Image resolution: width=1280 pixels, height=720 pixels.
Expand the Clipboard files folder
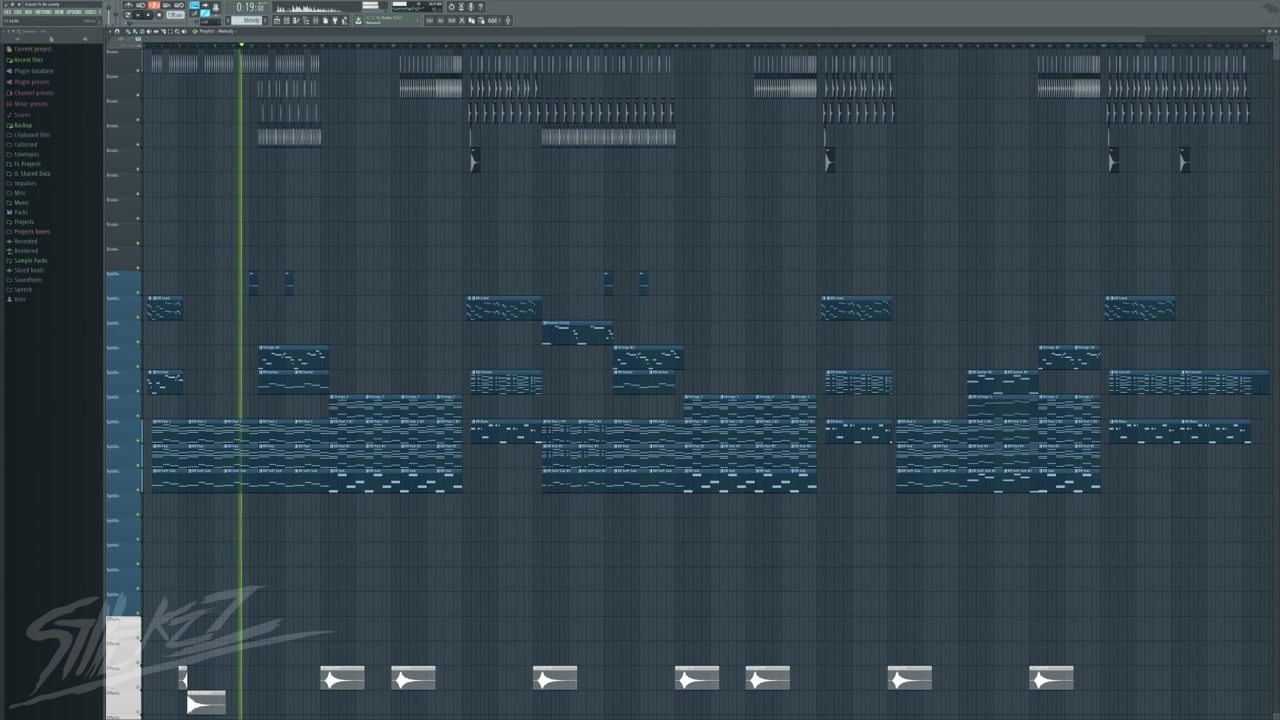coord(31,135)
